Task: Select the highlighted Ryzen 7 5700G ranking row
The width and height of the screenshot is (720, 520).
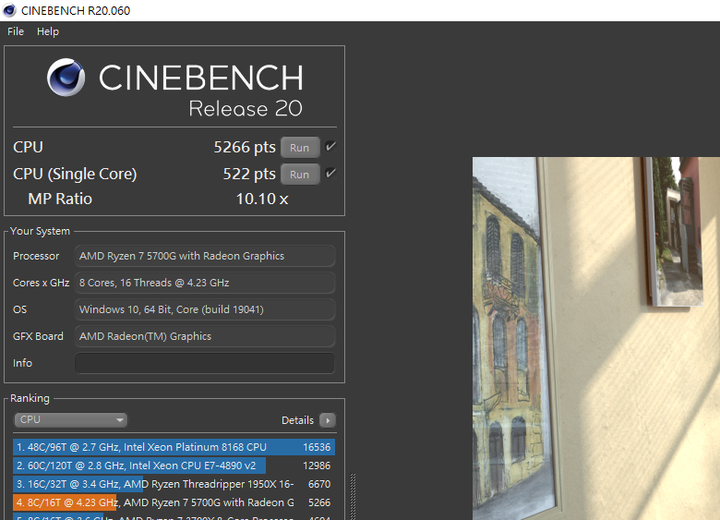Action: point(174,502)
